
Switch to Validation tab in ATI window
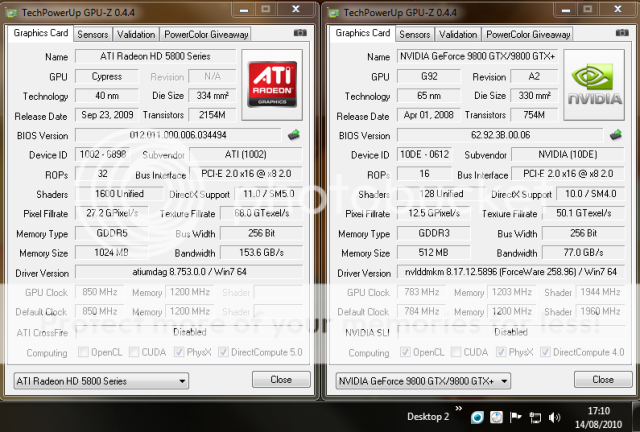click(136, 35)
